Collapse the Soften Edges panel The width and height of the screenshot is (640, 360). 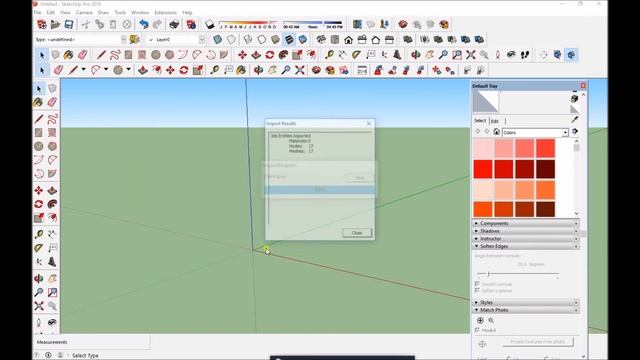point(525,246)
